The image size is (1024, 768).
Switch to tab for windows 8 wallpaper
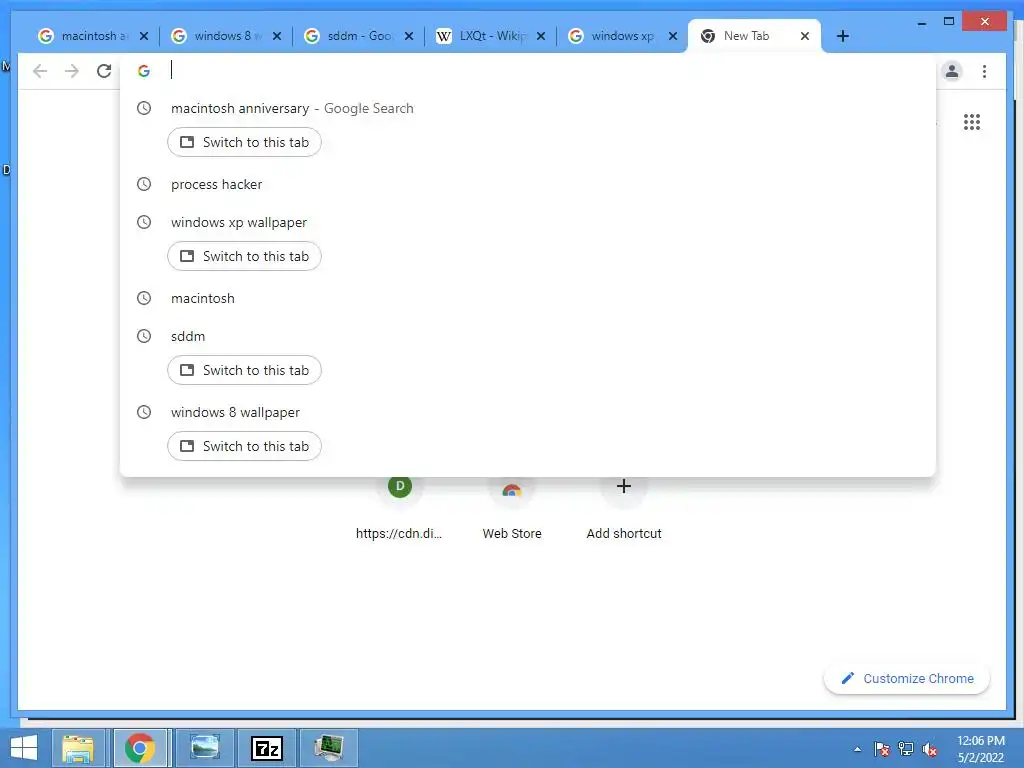click(x=244, y=446)
